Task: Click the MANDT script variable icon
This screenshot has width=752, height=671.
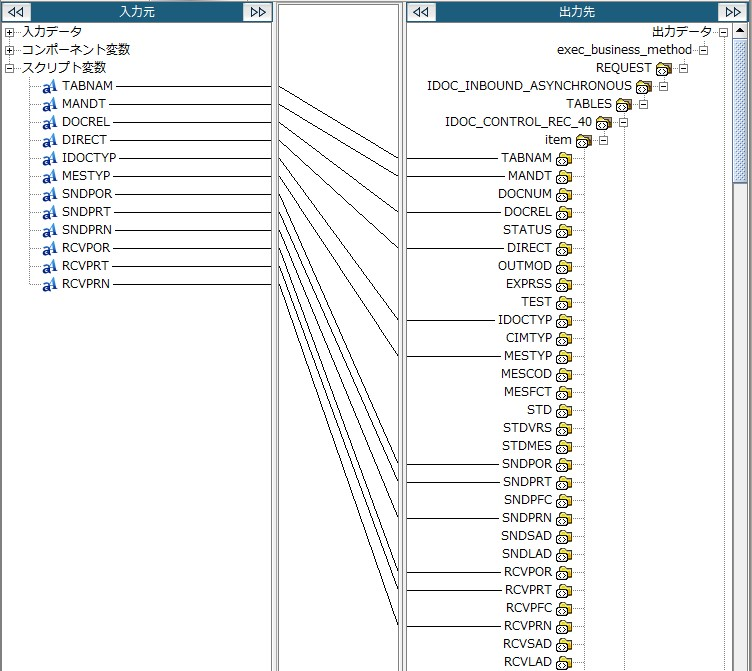Action: (x=49, y=105)
